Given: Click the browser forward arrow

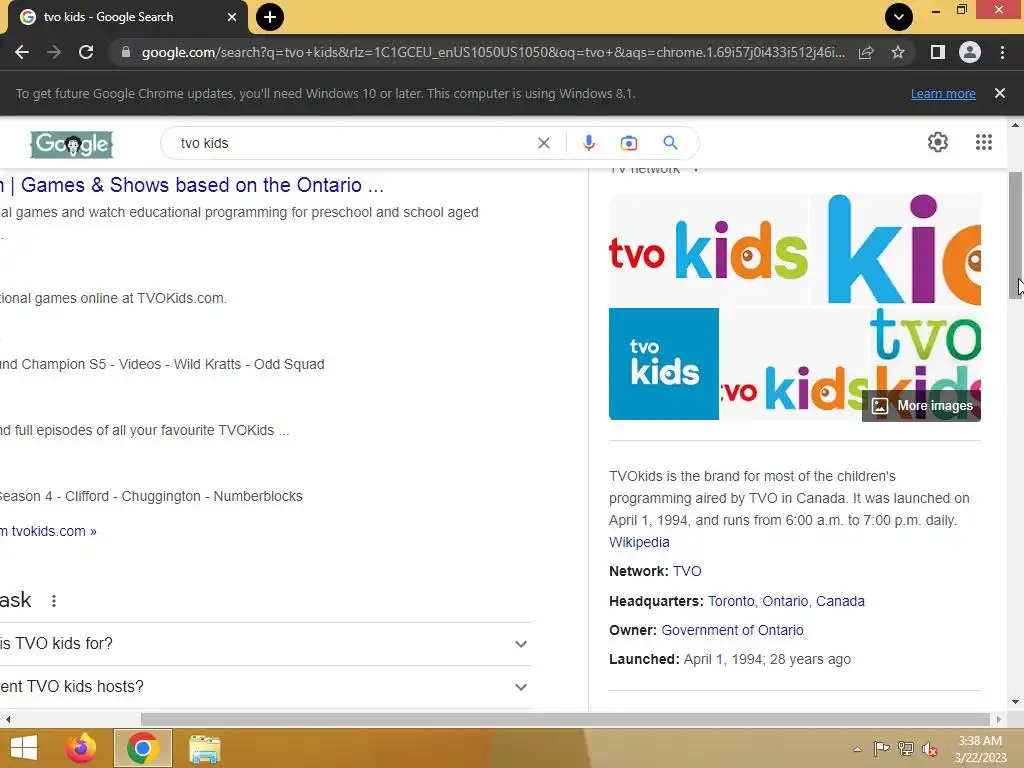Looking at the screenshot, I should point(54,52).
